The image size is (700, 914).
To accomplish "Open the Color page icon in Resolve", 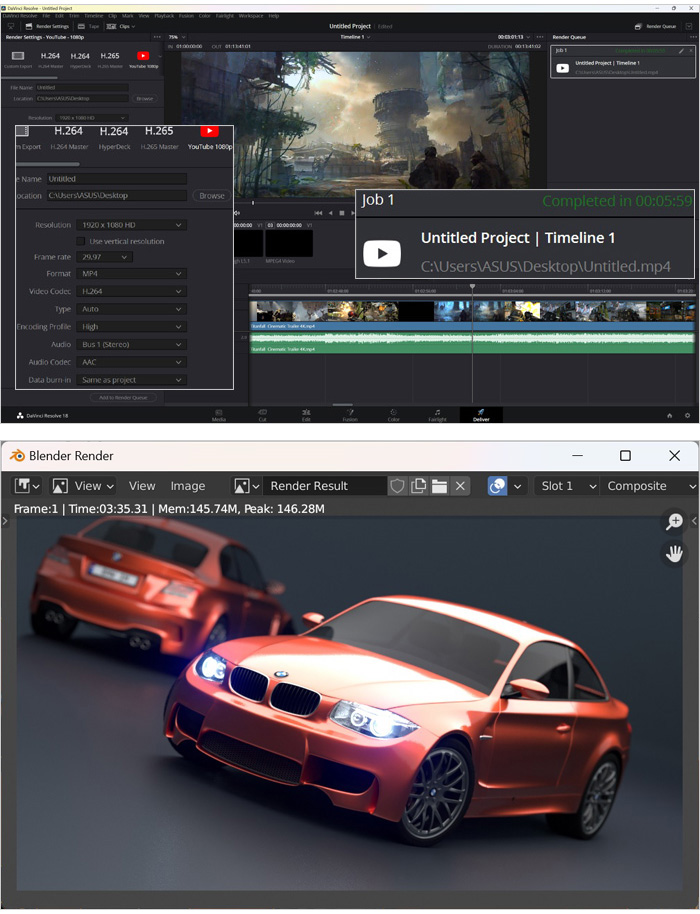I will [x=393, y=415].
